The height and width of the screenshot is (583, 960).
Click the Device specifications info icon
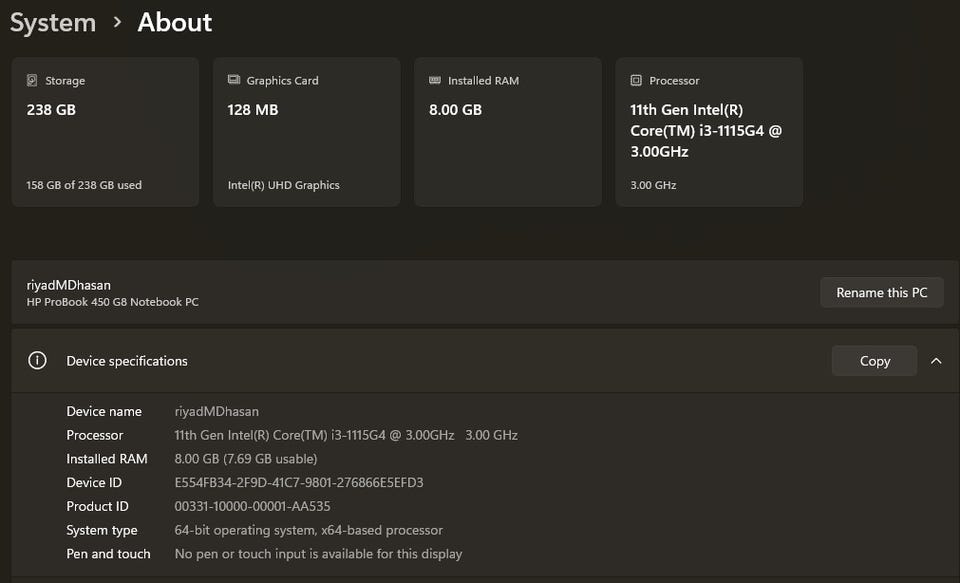point(37,361)
